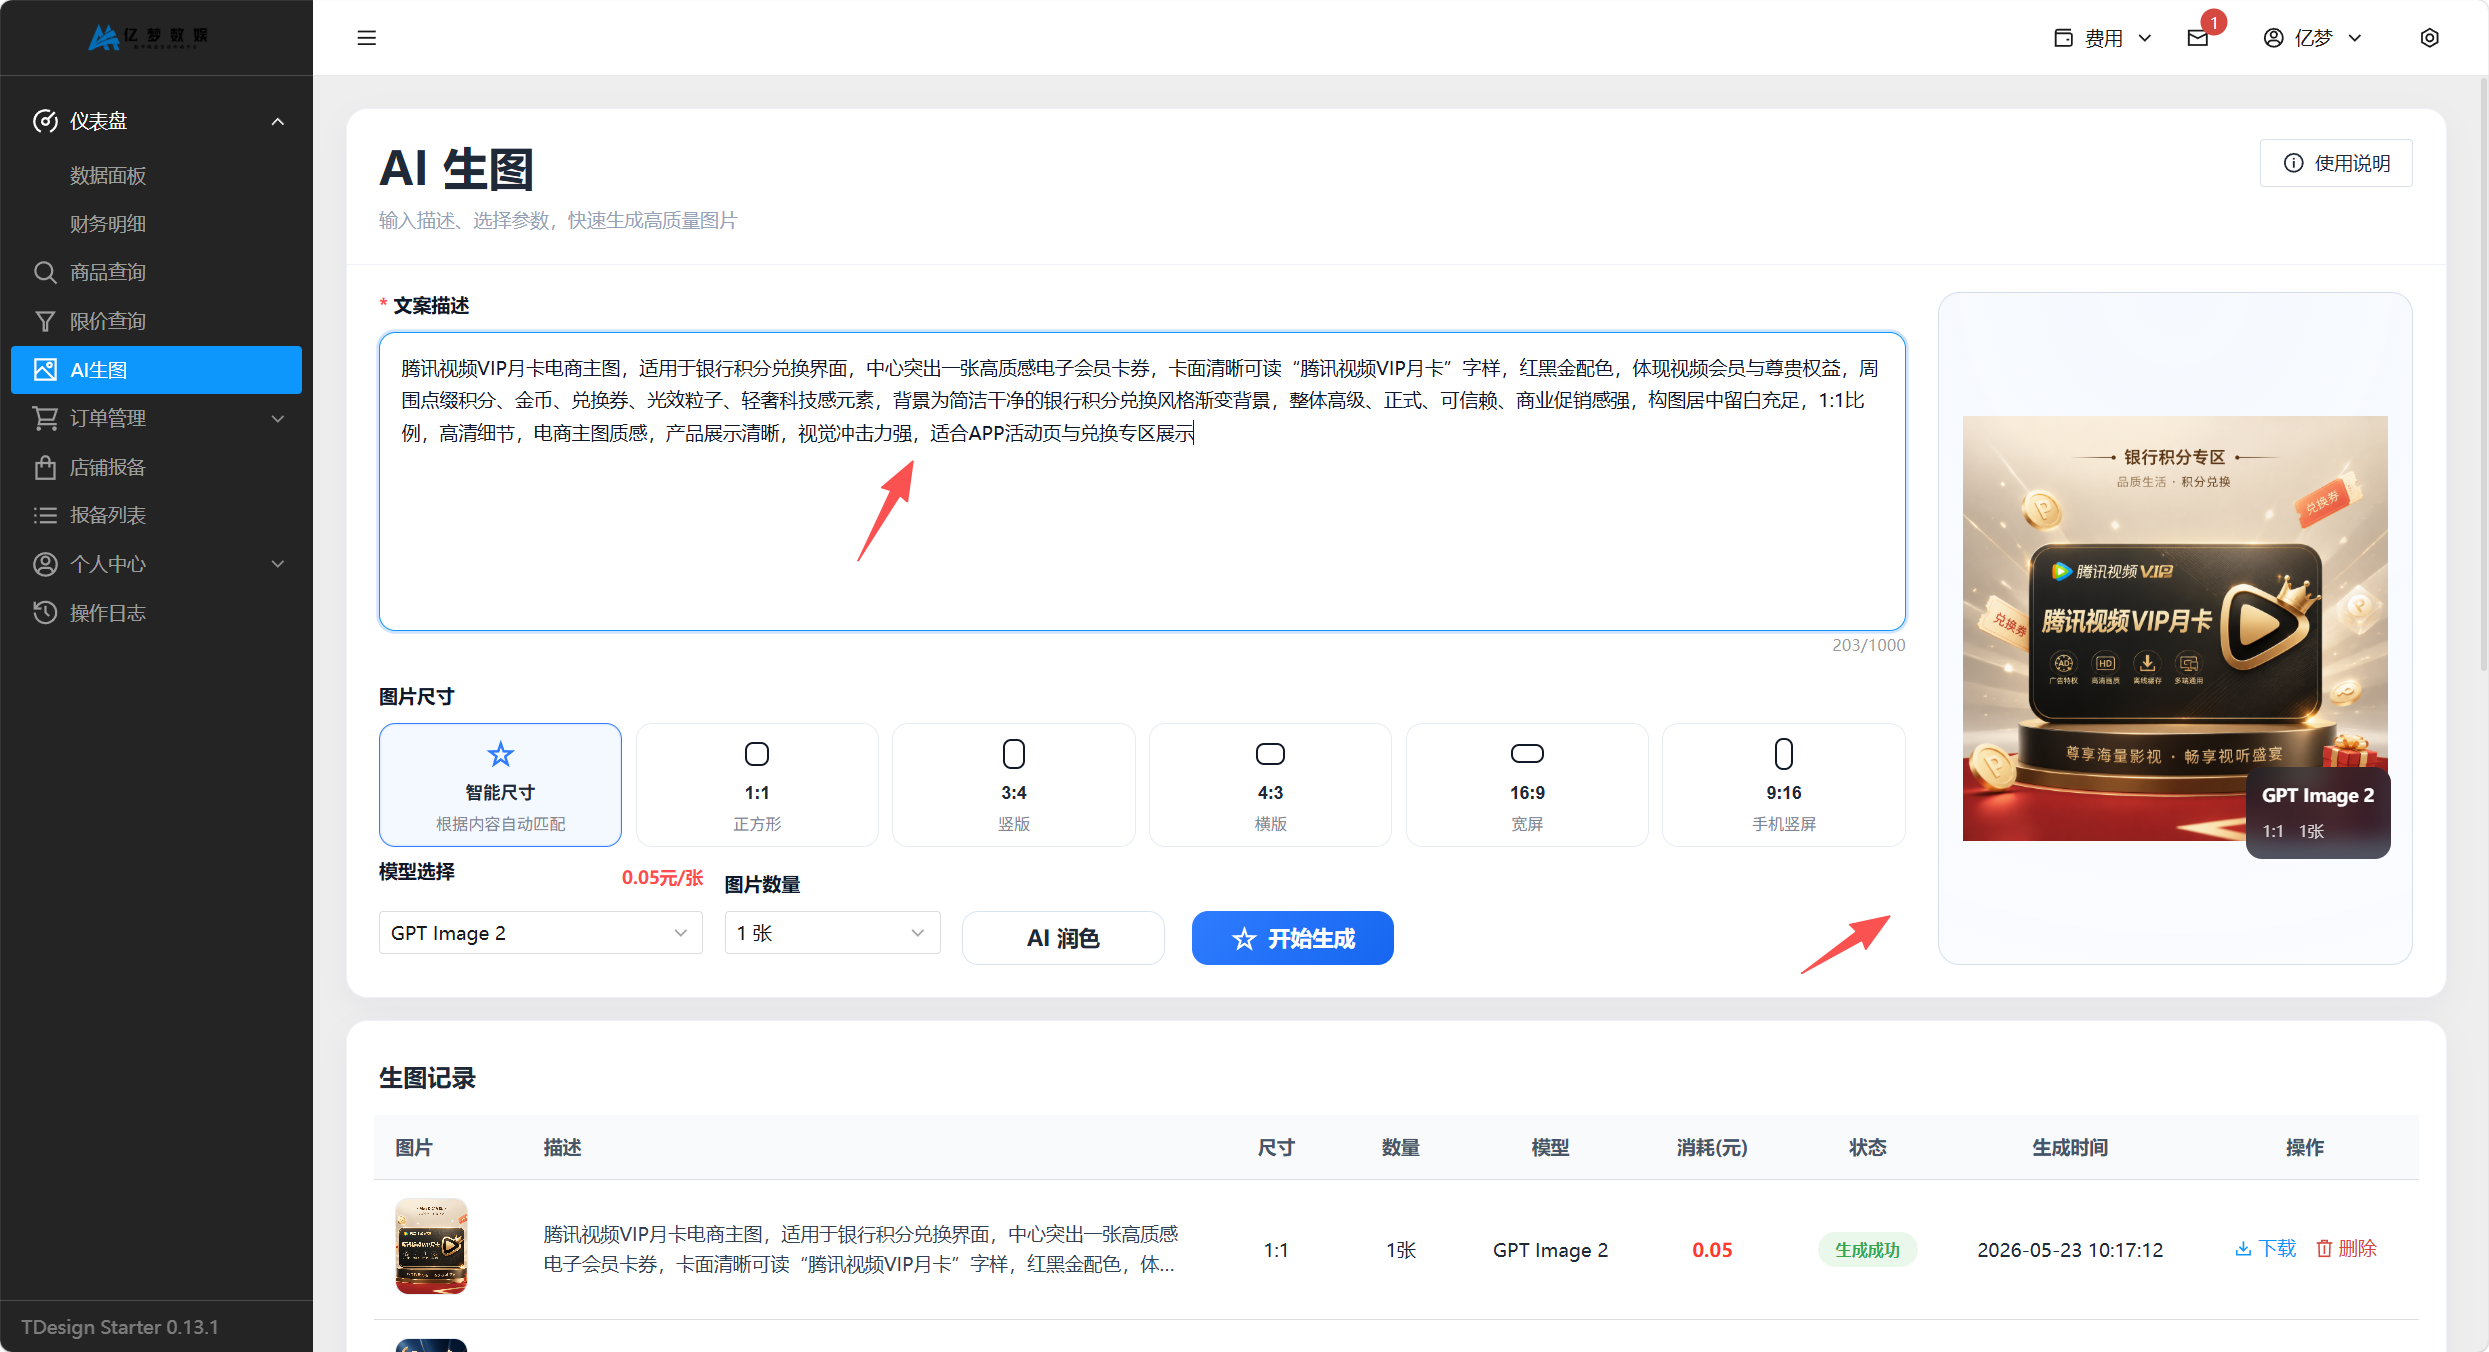Click the 3:4 portrait shape icon
This screenshot has height=1352, width=2489.
(1014, 754)
